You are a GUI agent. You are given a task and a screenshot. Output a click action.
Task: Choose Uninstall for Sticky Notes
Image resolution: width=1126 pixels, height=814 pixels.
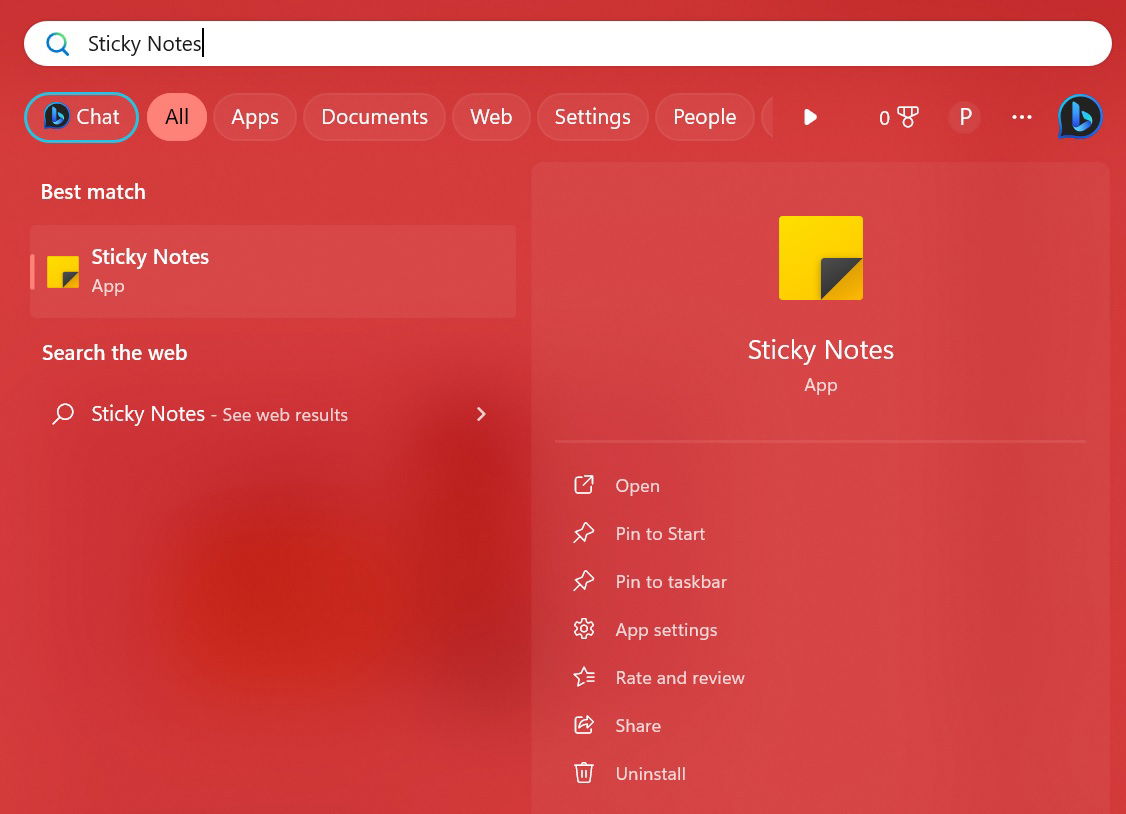pos(650,775)
